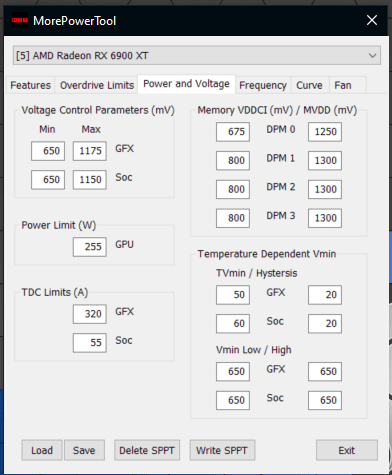Click the 'DPM 2' label
The image size is (392, 475).
pos(281,187)
